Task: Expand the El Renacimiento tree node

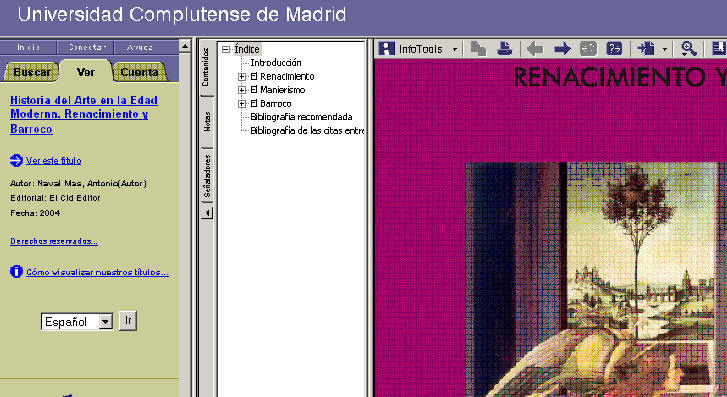Action: (x=242, y=77)
